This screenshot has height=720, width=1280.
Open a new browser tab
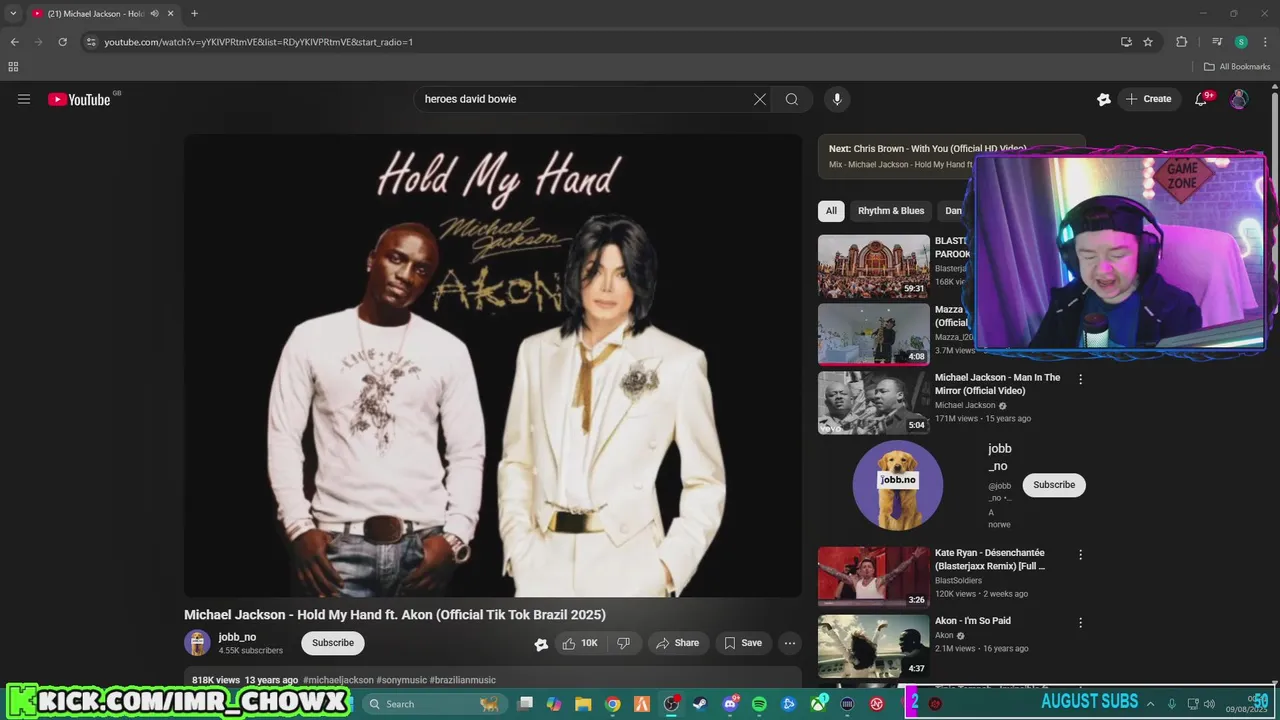[194, 14]
